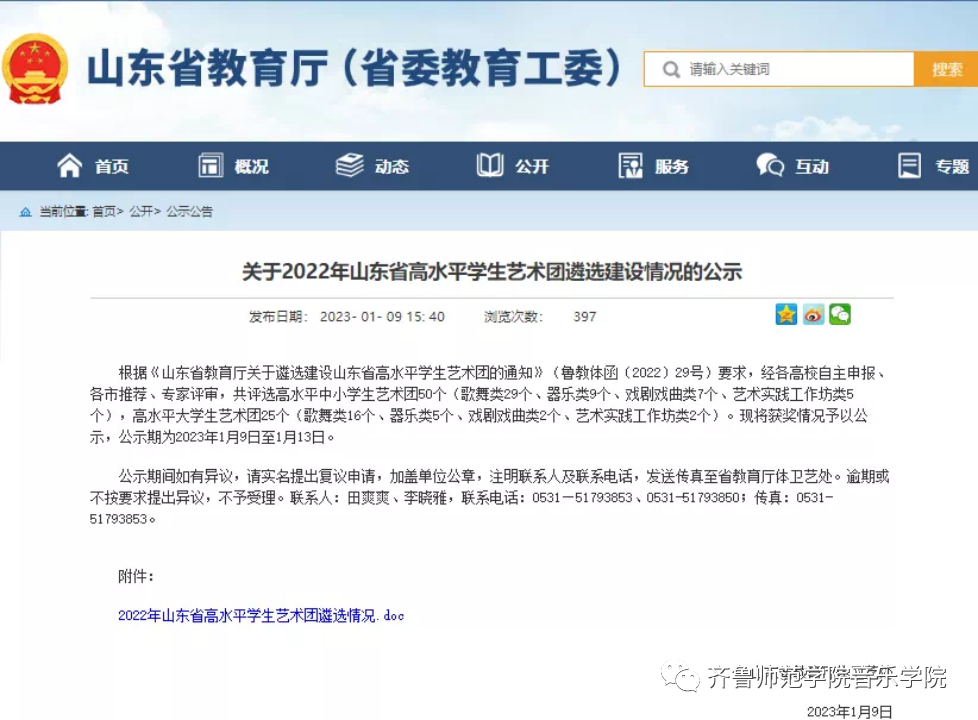Click the stacked layers icon for 动态
This screenshot has height=720, width=978.
[x=350, y=166]
